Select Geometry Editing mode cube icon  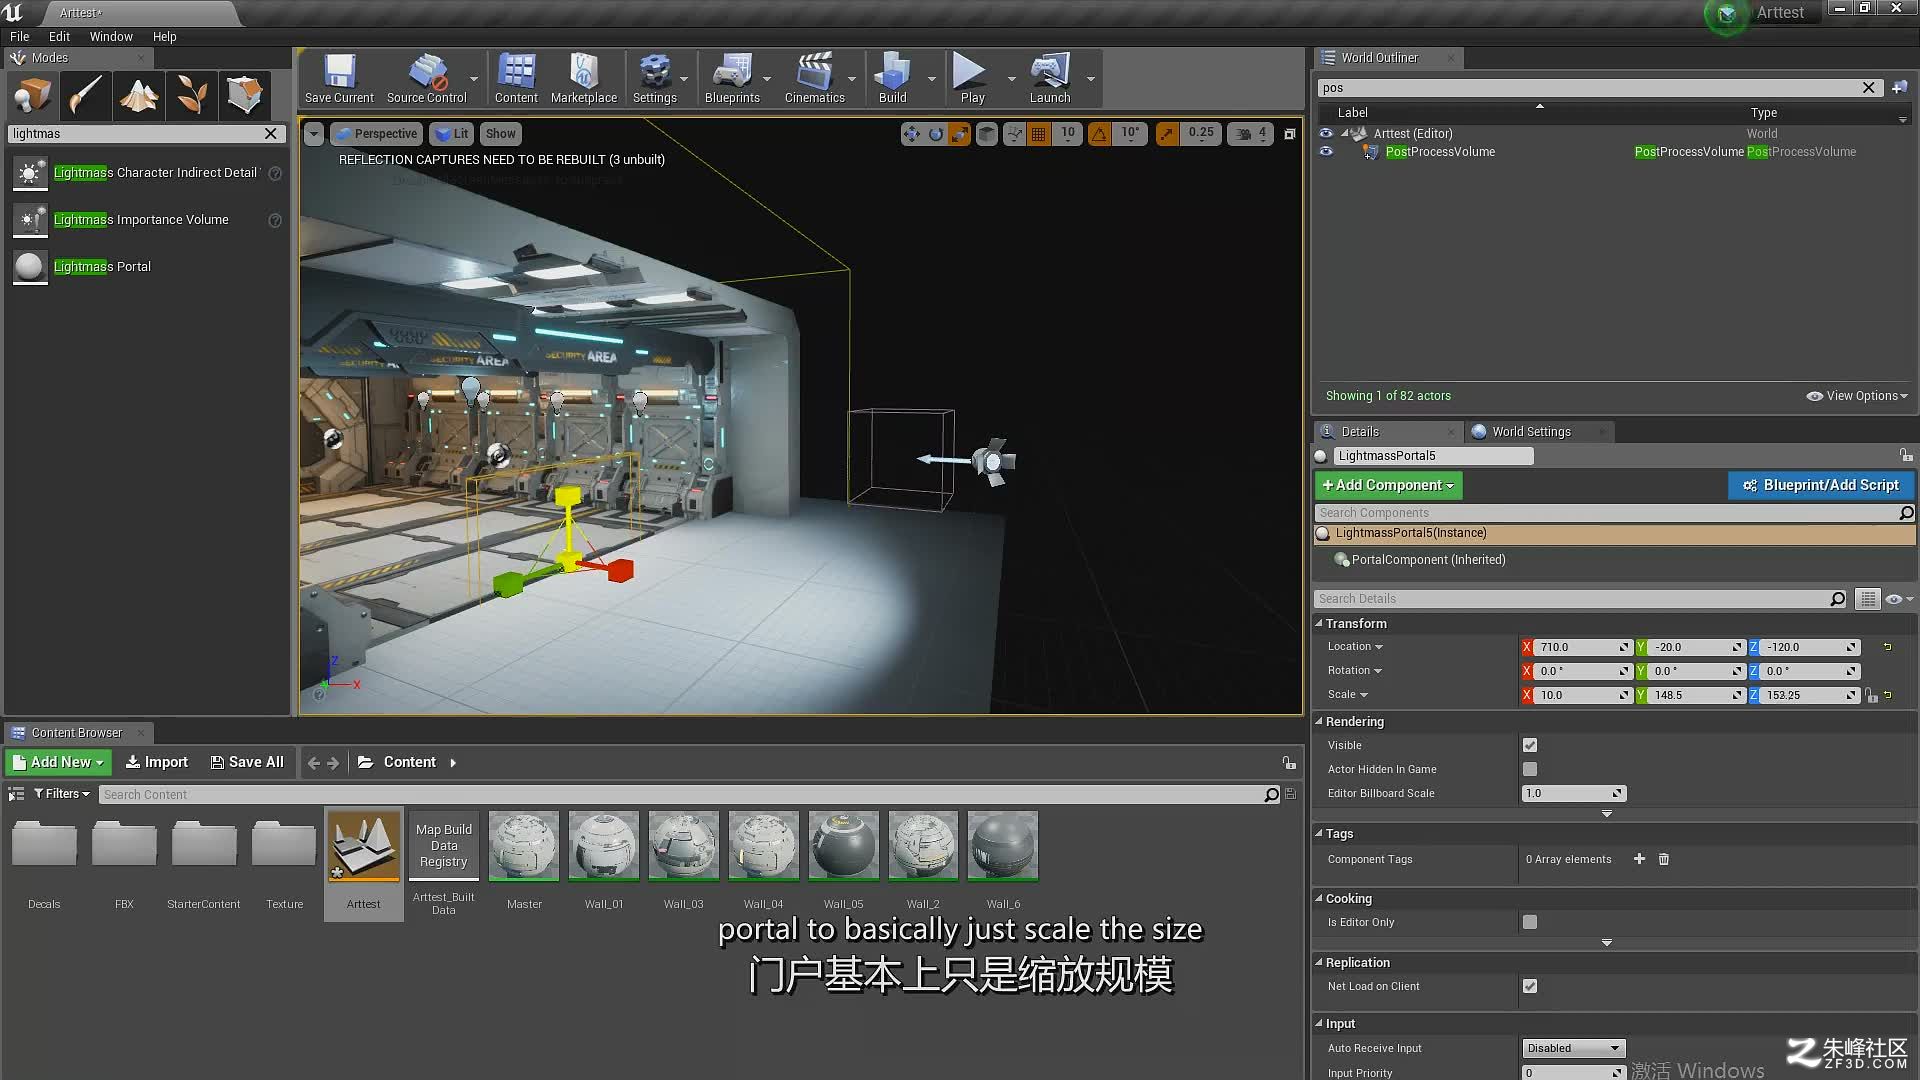(245, 96)
